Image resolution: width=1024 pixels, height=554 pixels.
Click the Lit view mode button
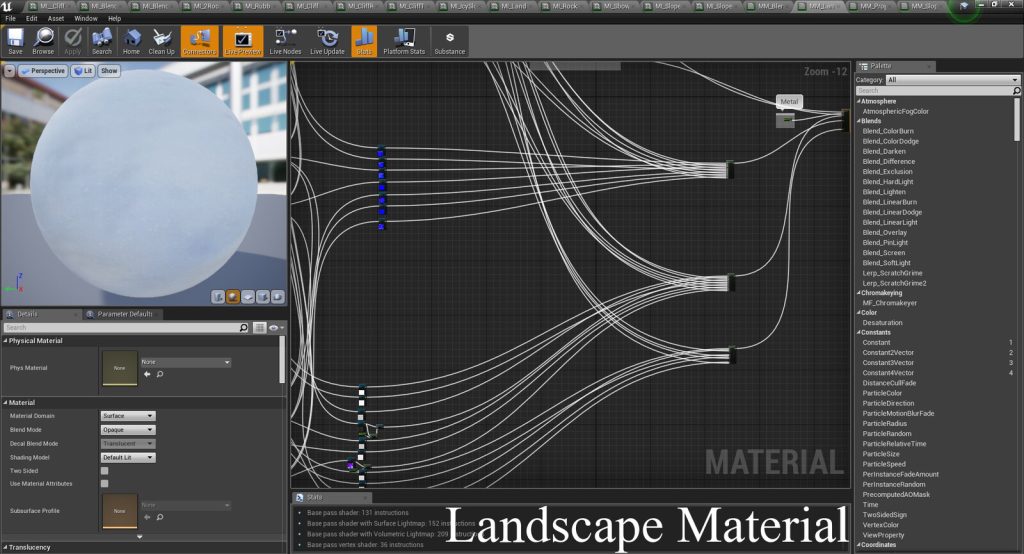coord(83,71)
